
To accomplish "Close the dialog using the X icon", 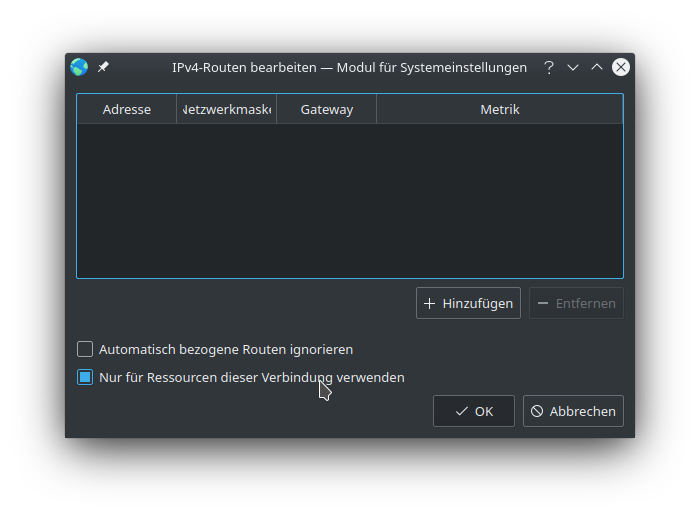I will click(x=621, y=67).
